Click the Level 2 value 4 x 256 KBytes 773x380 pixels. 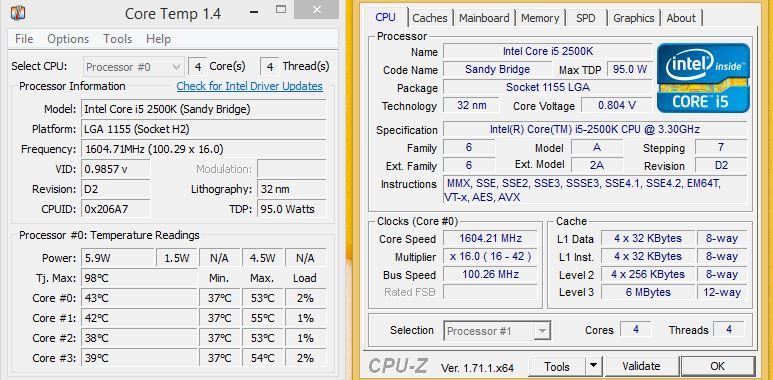coord(648,274)
